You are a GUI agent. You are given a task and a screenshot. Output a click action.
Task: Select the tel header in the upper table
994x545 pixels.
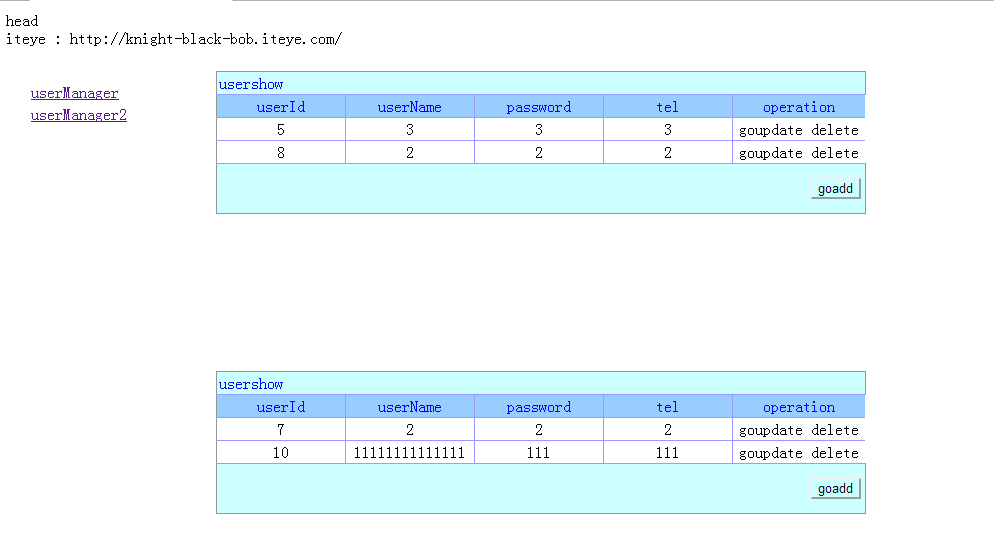click(668, 106)
